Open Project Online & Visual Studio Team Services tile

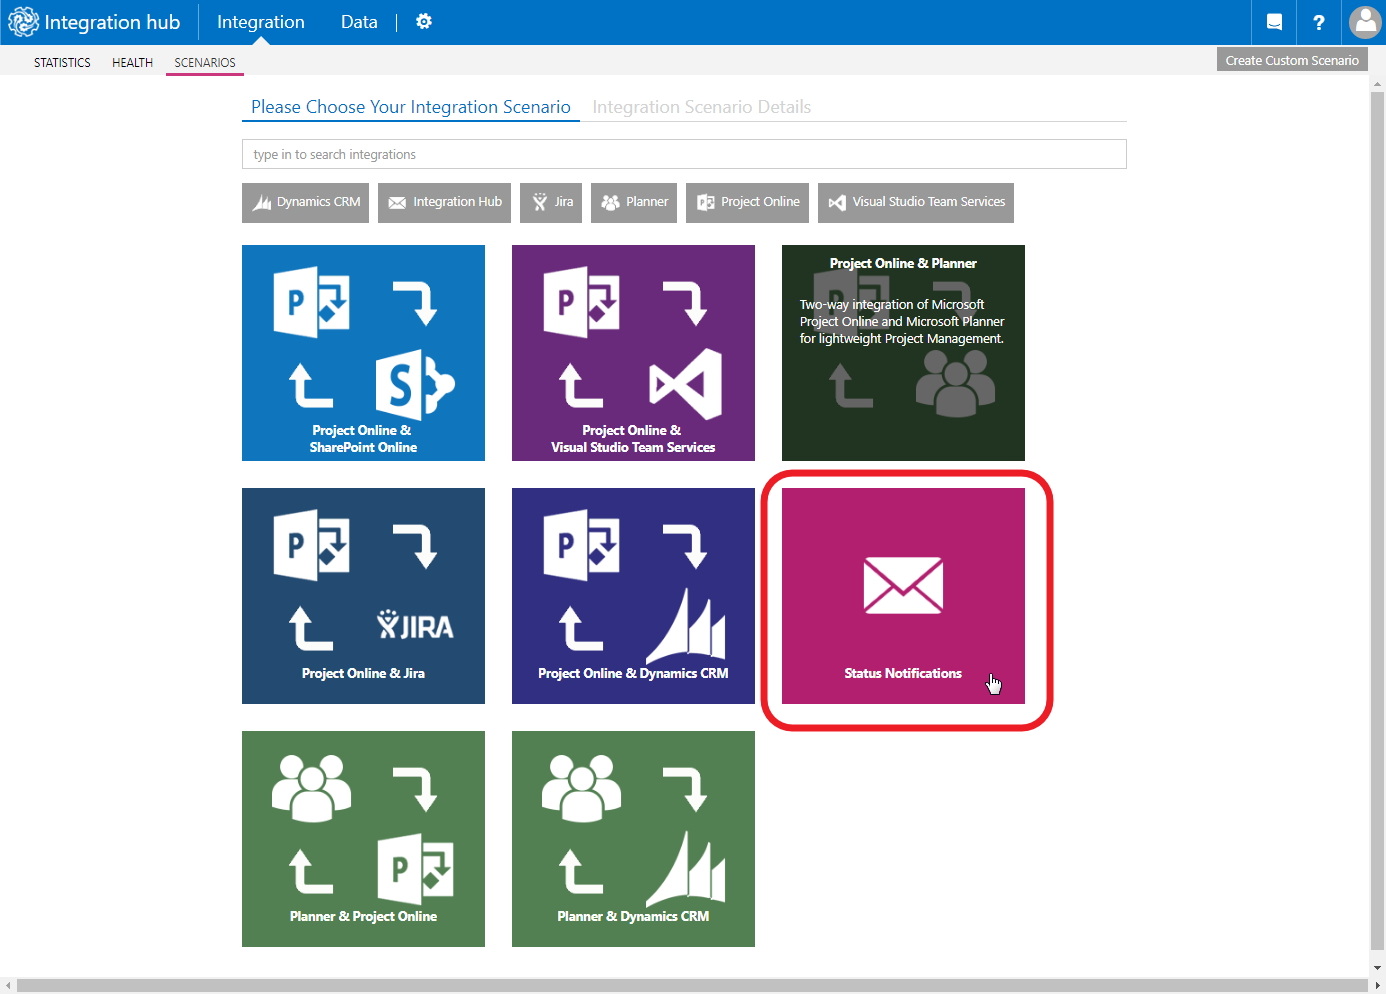point(633,353)
